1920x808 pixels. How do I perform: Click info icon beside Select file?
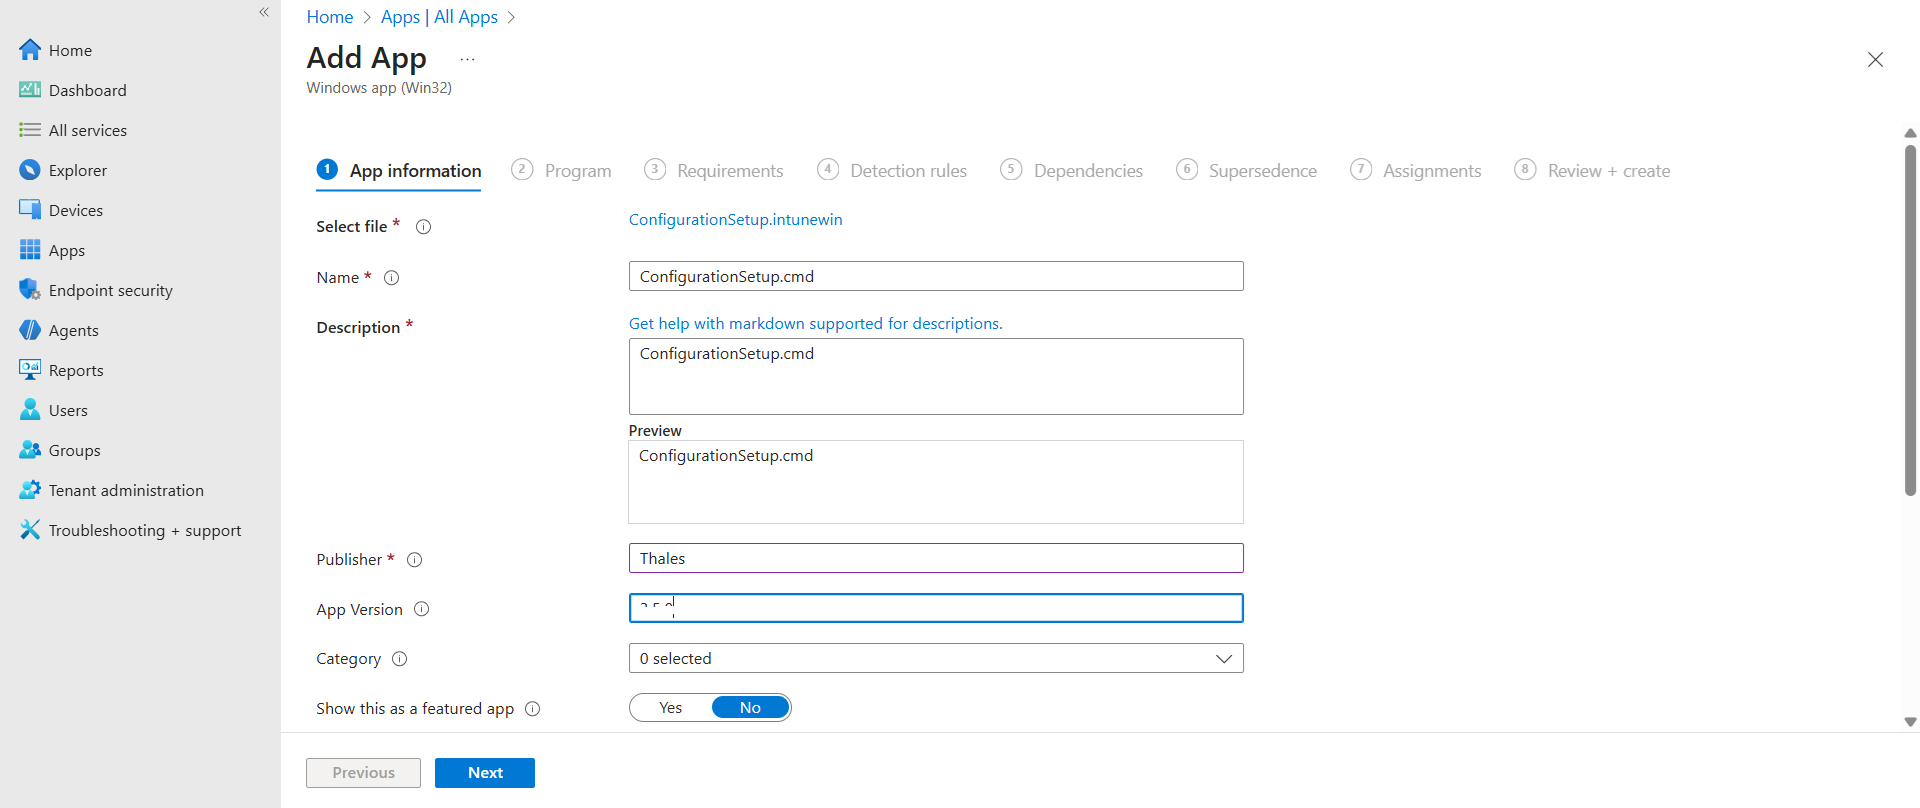[423, 227]
